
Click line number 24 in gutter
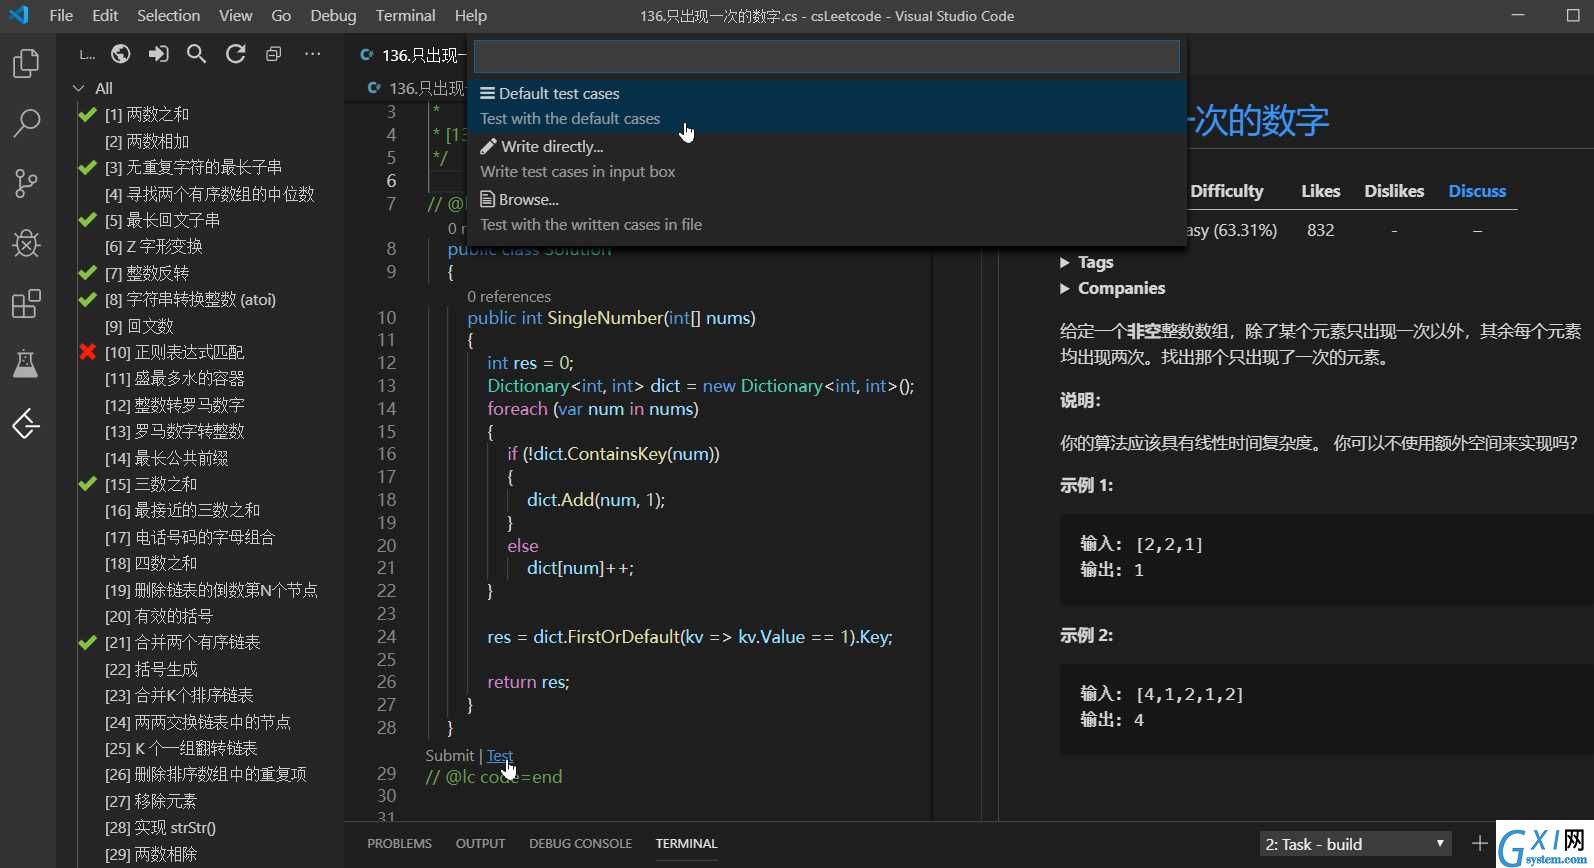click(x=386, y=637)
